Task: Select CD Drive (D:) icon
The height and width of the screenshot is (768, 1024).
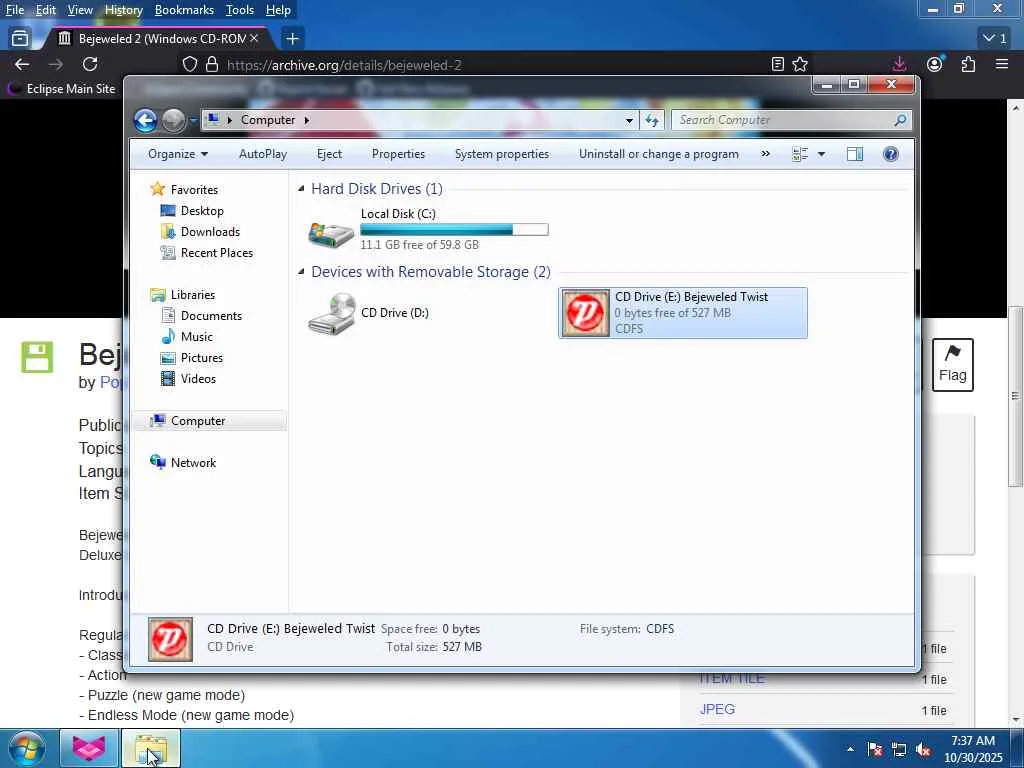Action: click(331, 313)
